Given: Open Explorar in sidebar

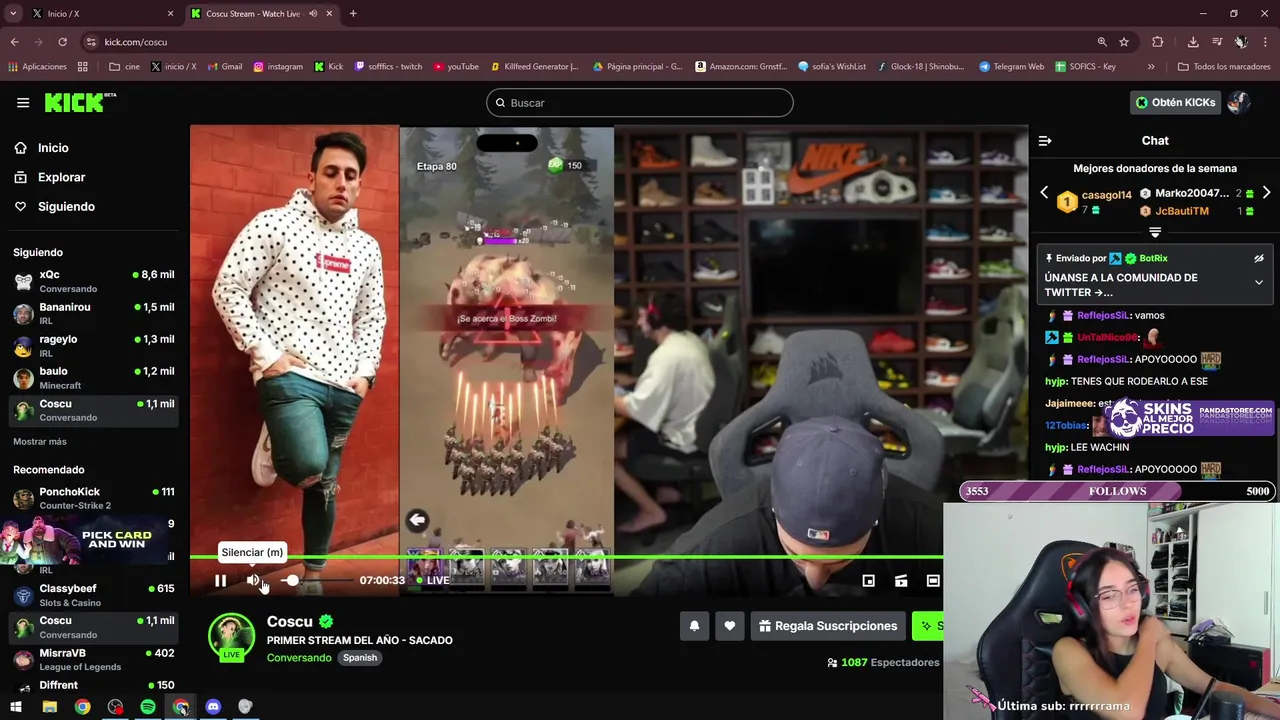Looking at the screenshot, I should pos(61,177).
